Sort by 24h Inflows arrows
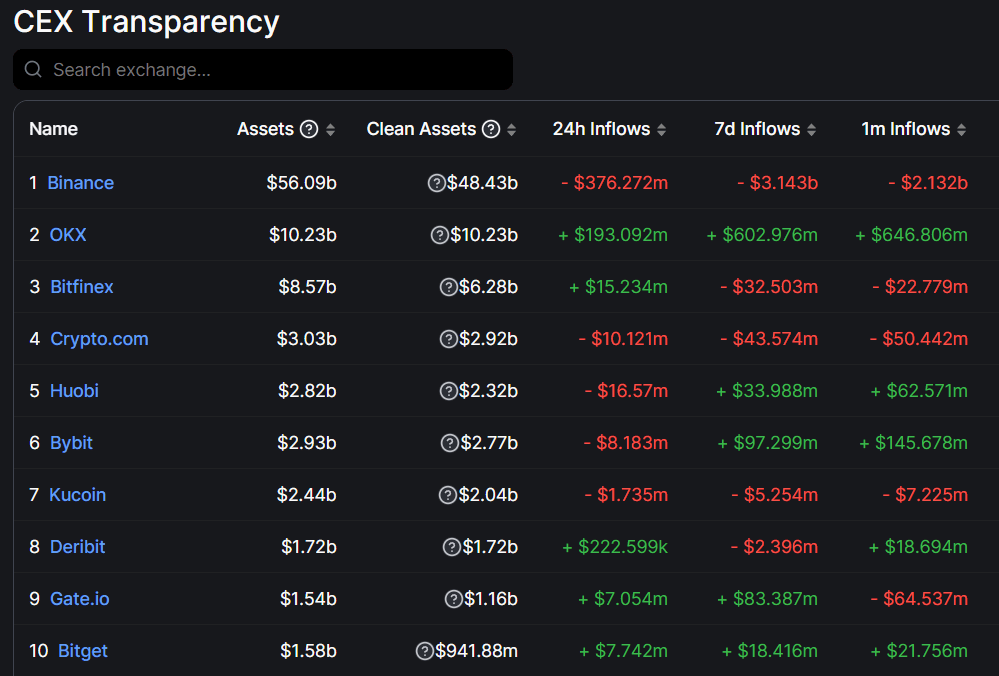 (x=661, y=130)
